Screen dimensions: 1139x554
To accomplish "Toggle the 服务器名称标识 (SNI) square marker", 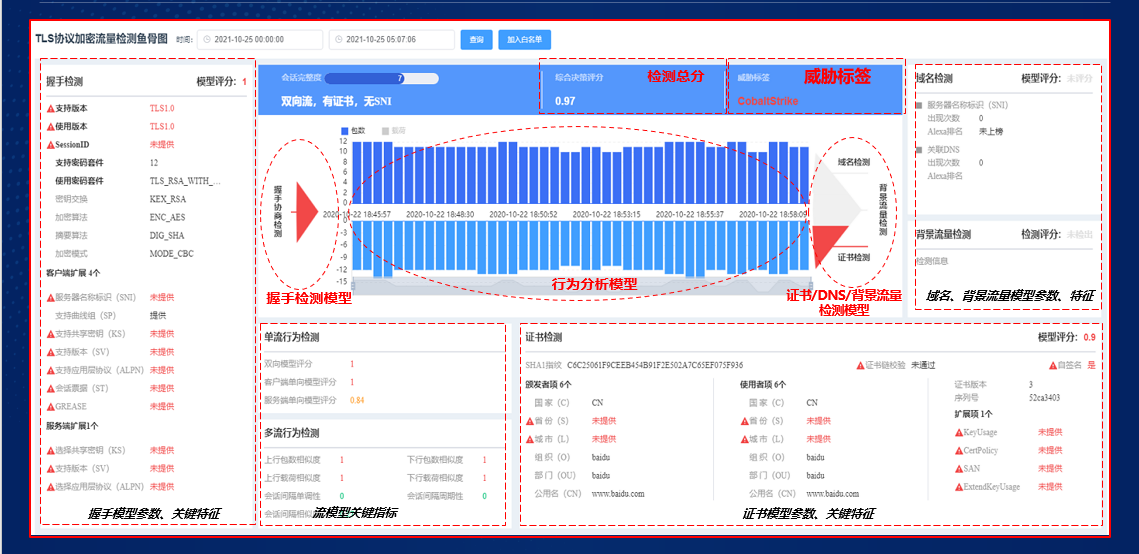I will coord(919,104).
